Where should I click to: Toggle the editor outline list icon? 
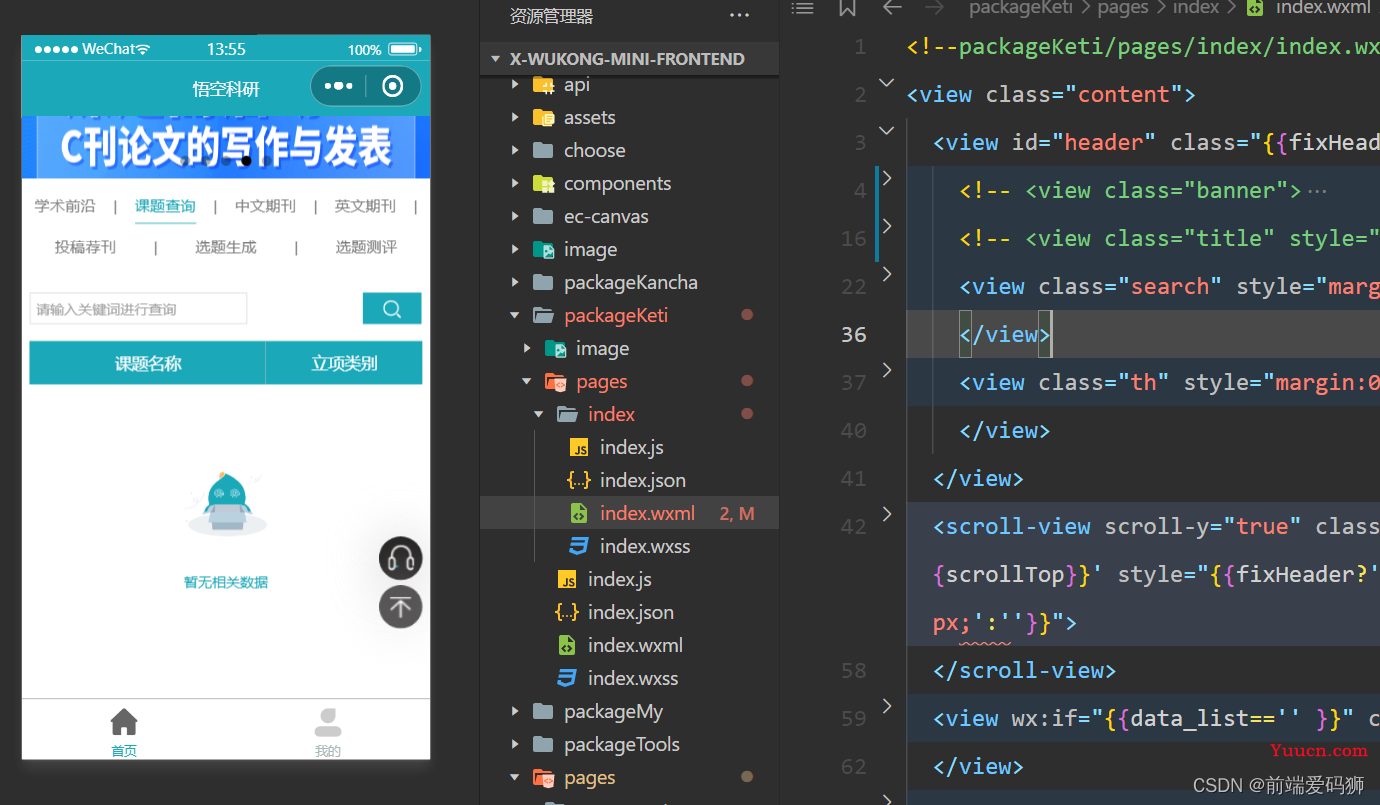click(802, 8)
